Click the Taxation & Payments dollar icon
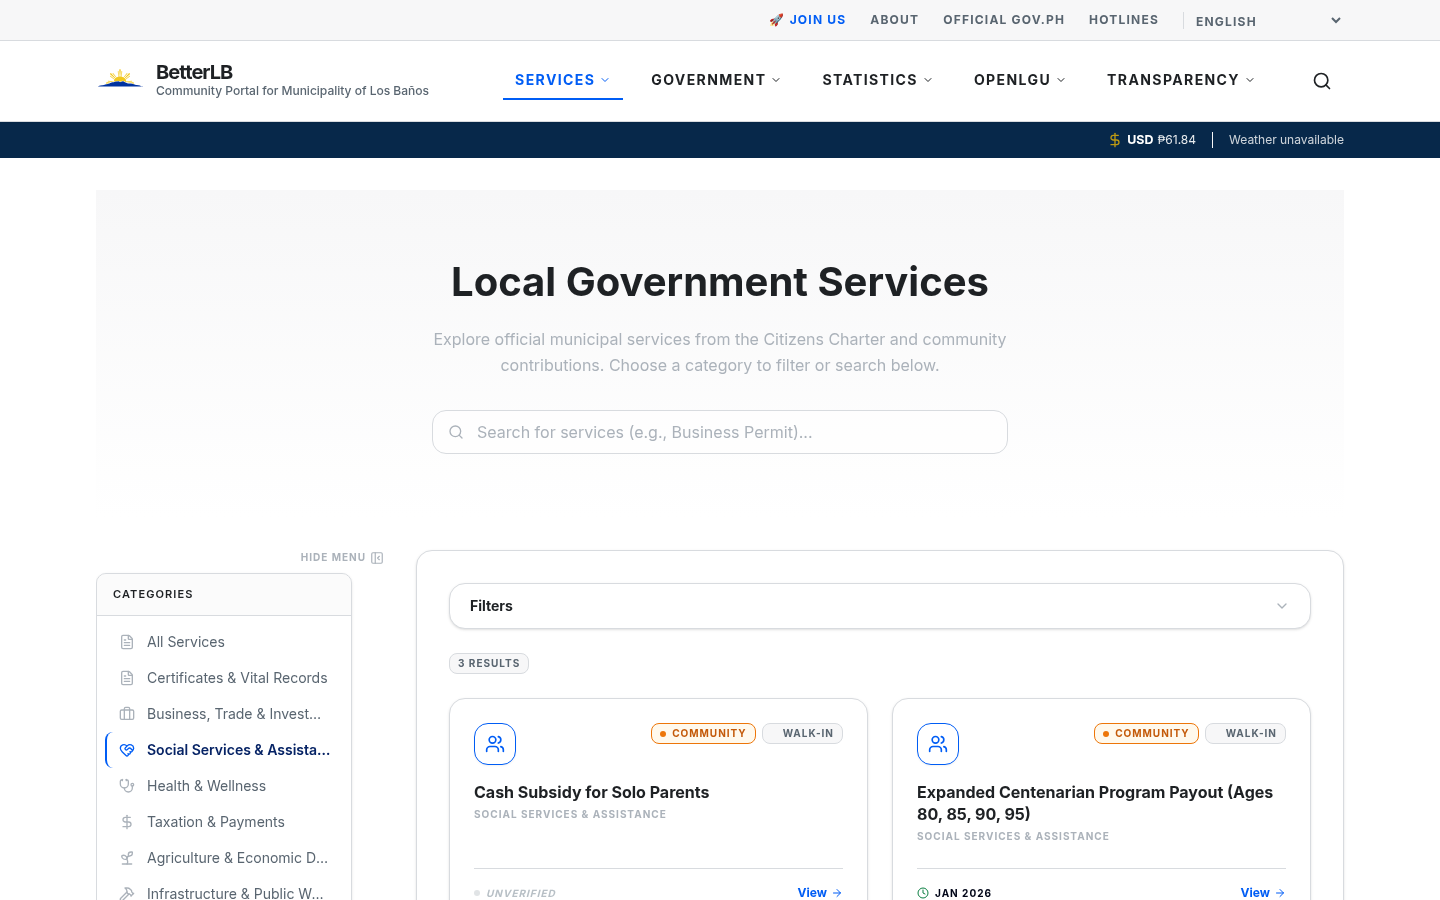The width and height of the screenshot is (1440, 900). coord(127,822)
